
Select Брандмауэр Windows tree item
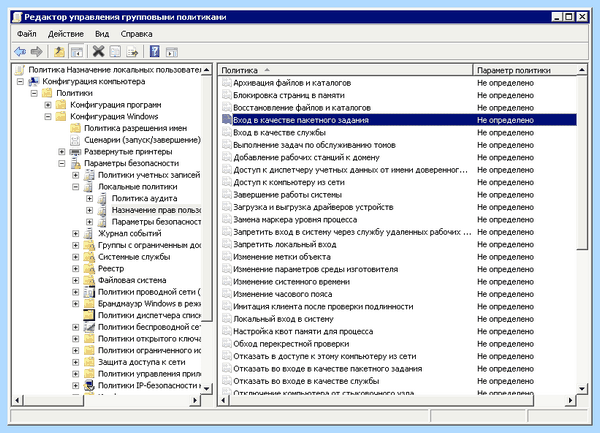pos(149,304)
